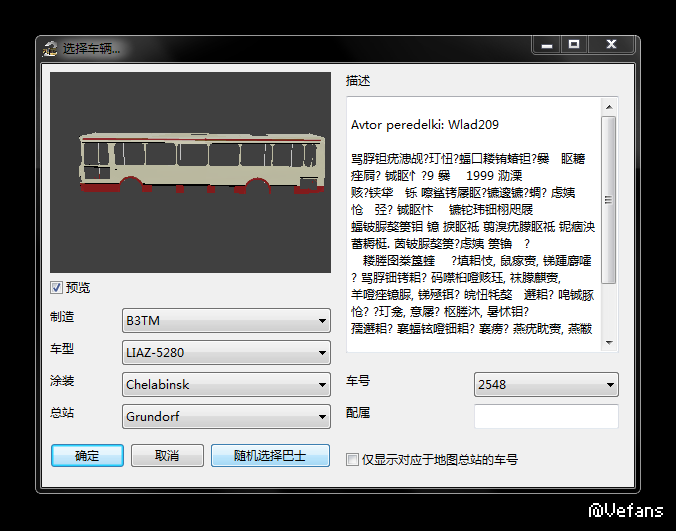The image size is (676, 531).
Task: Click the 配属 label
Action: 358,413
